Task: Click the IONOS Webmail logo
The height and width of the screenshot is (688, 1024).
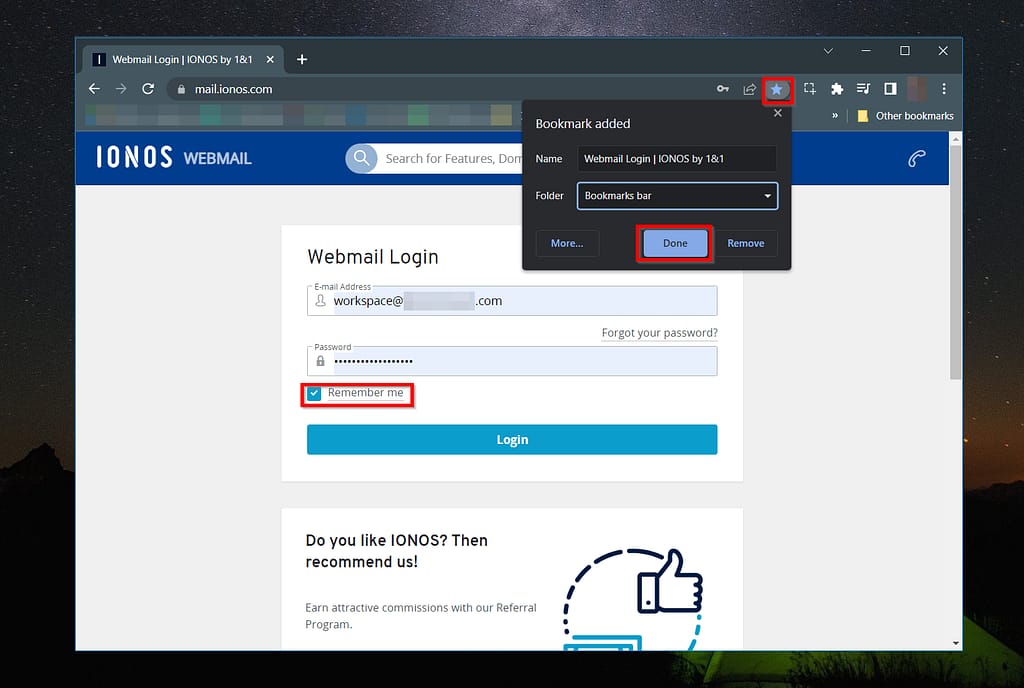Action: pyautogui.click(x=174, y=157)
